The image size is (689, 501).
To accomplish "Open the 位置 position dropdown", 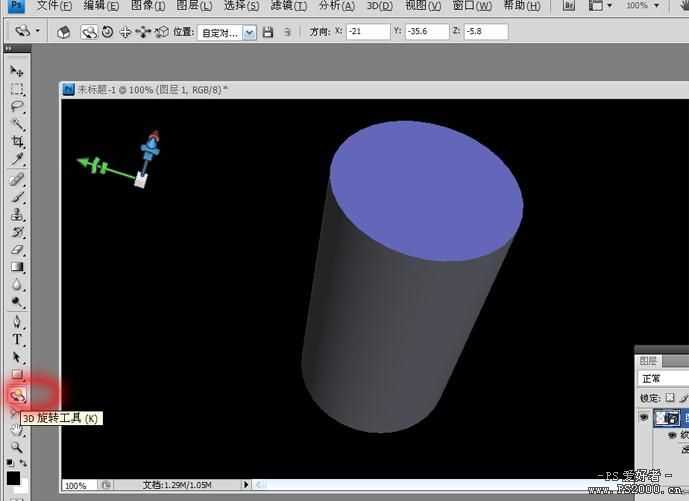I will coord(227,32).
